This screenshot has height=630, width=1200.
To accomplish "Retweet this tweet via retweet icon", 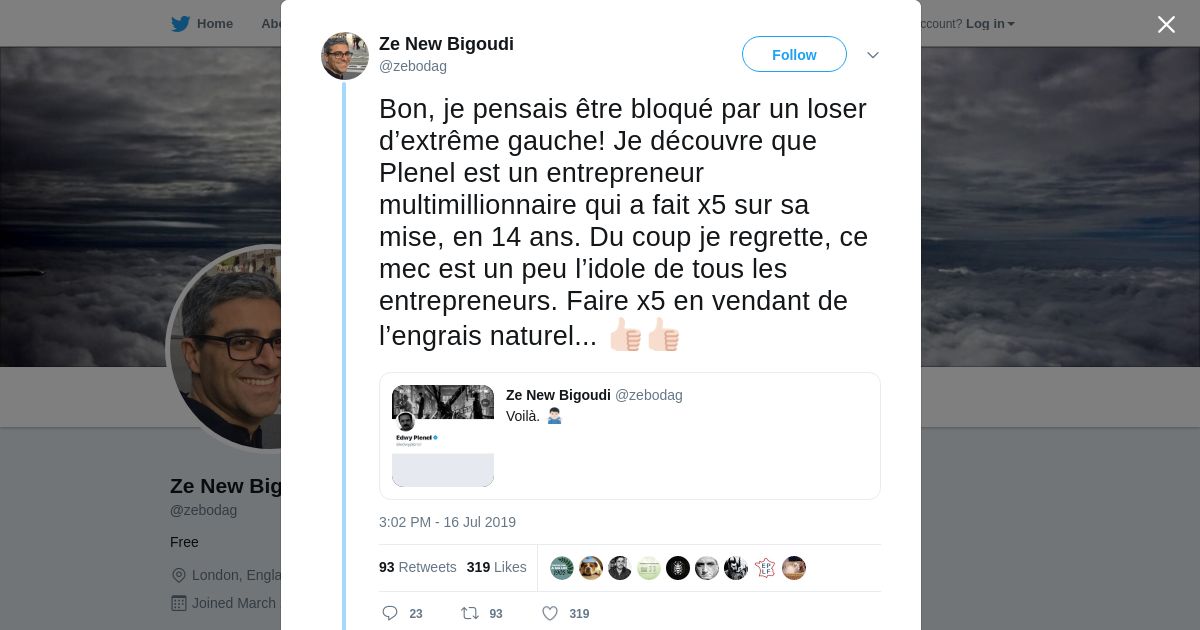I will coord(469,613).
